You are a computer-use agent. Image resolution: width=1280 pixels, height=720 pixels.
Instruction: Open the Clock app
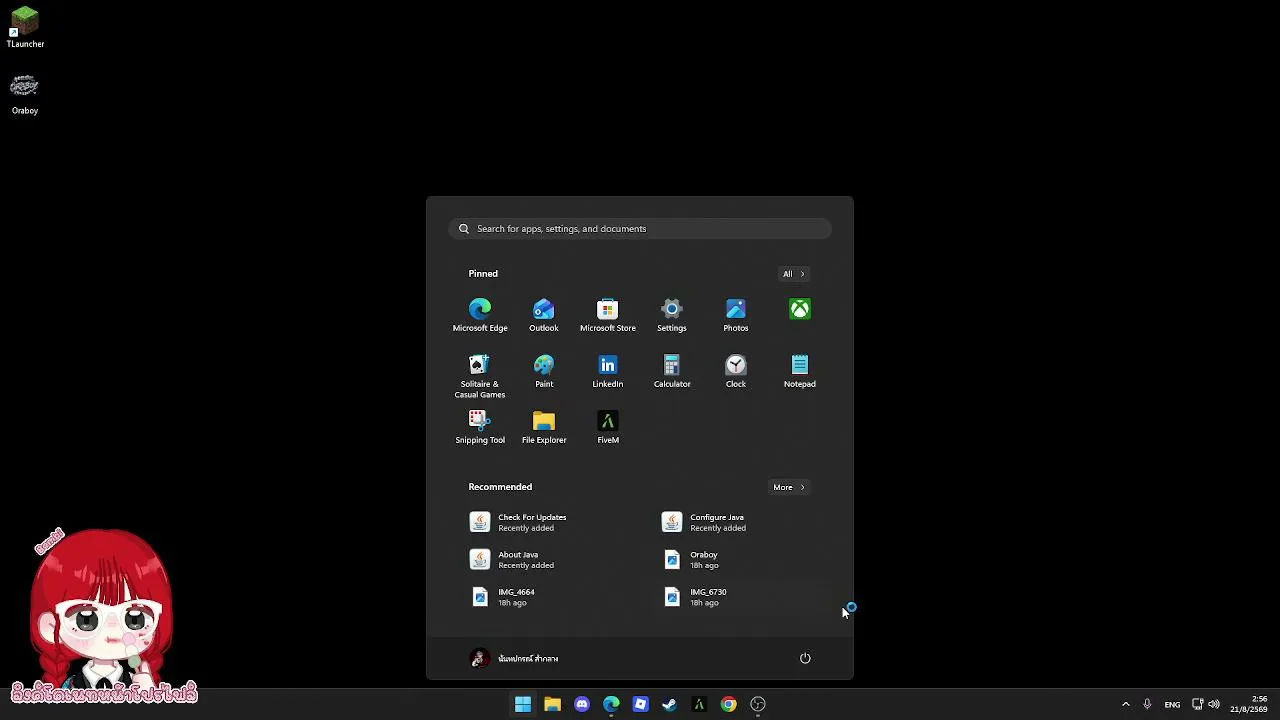point(736,370)
